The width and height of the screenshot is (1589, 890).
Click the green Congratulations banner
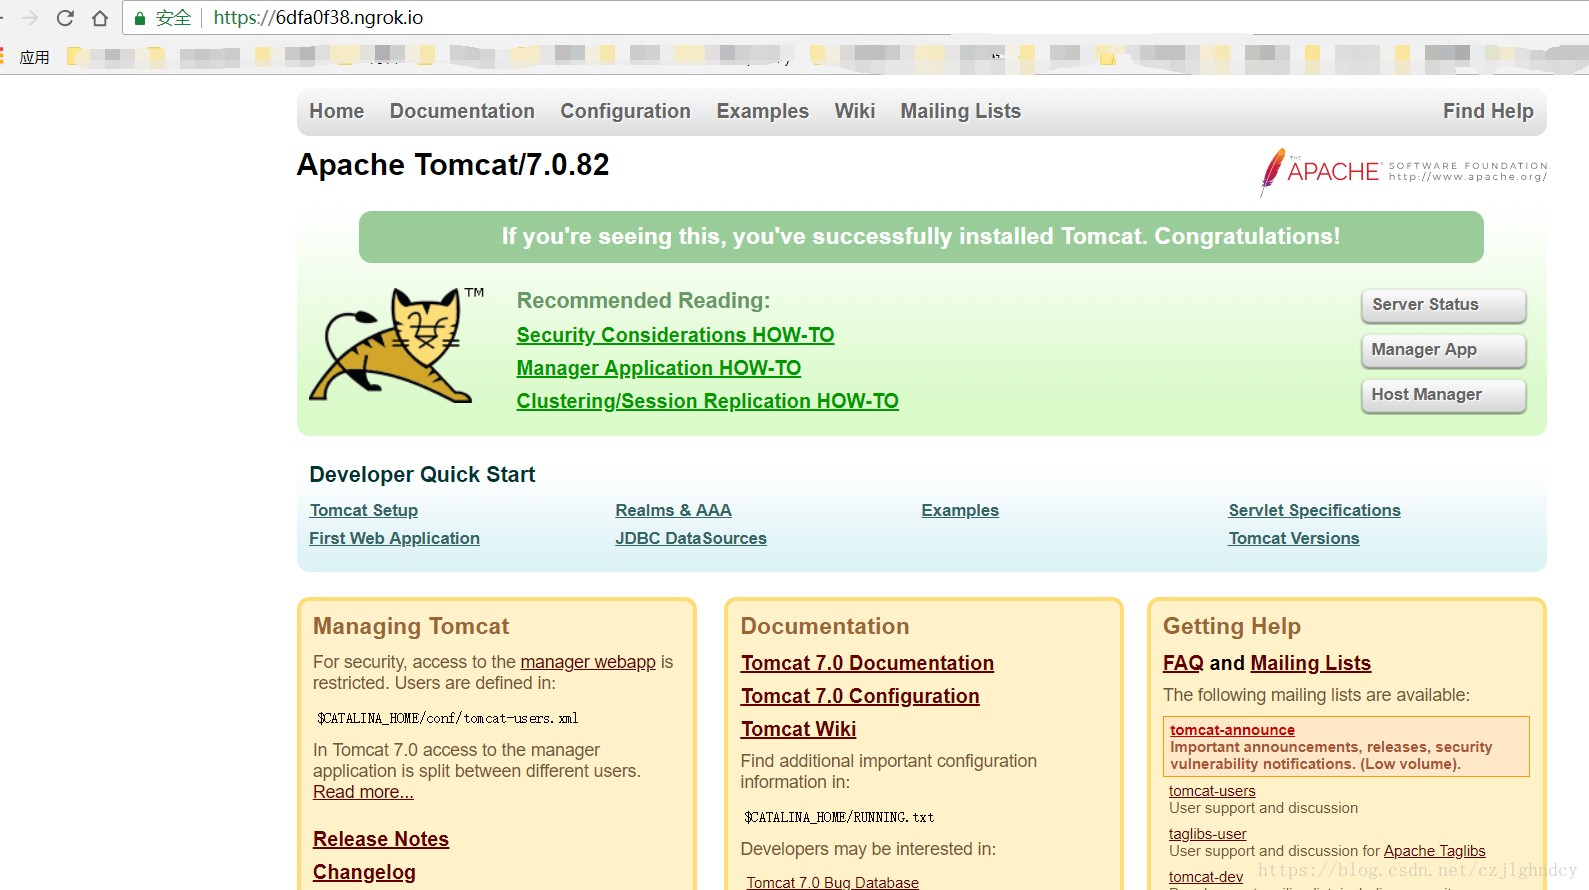click(x=921, y=237)
